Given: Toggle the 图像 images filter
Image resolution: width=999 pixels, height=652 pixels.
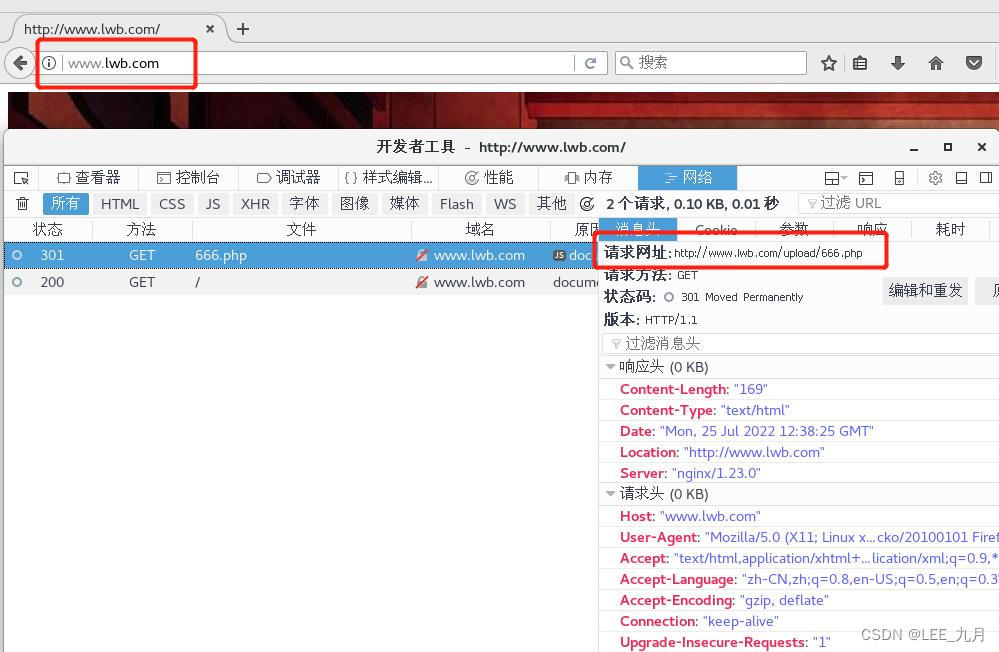Looking at the screenshot, I should [x=355, y=203].
